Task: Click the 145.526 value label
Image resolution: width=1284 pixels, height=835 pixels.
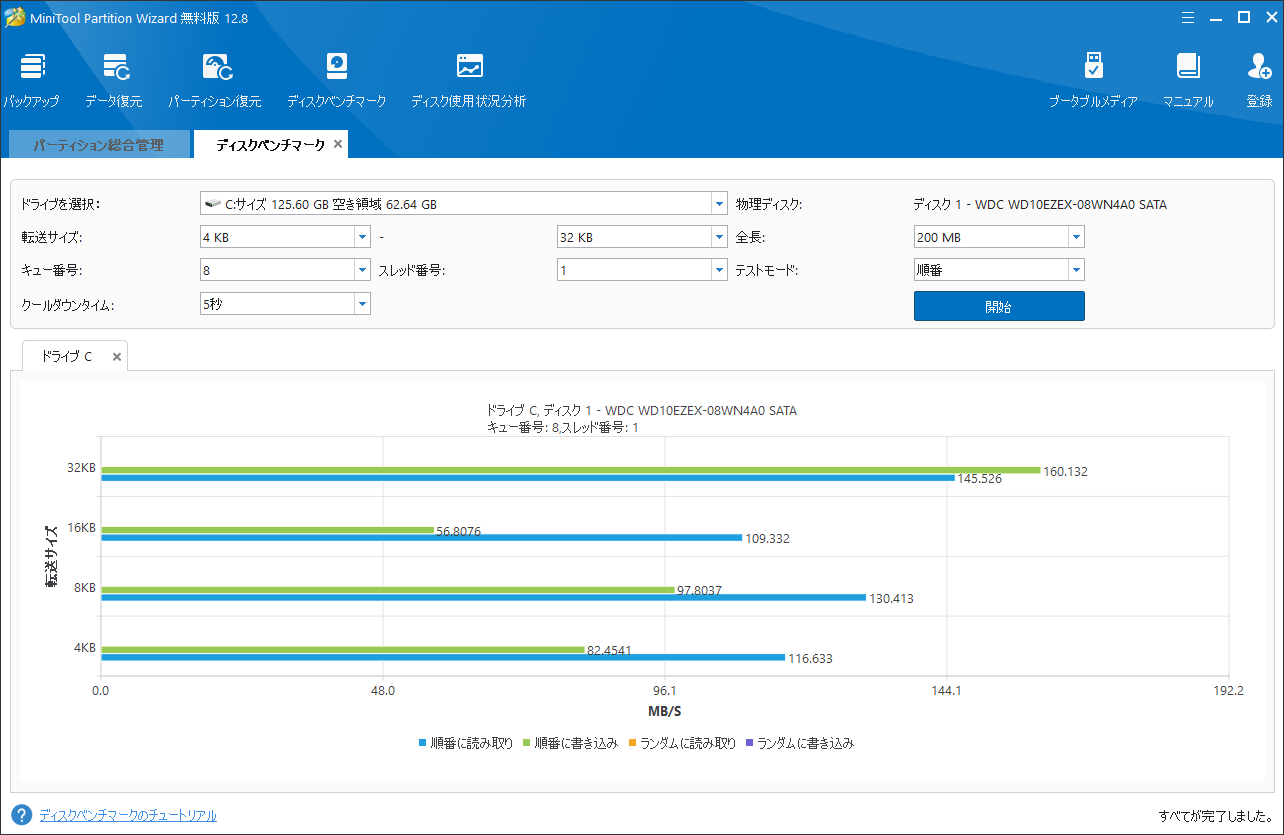Action: click(x=980, y=479)
